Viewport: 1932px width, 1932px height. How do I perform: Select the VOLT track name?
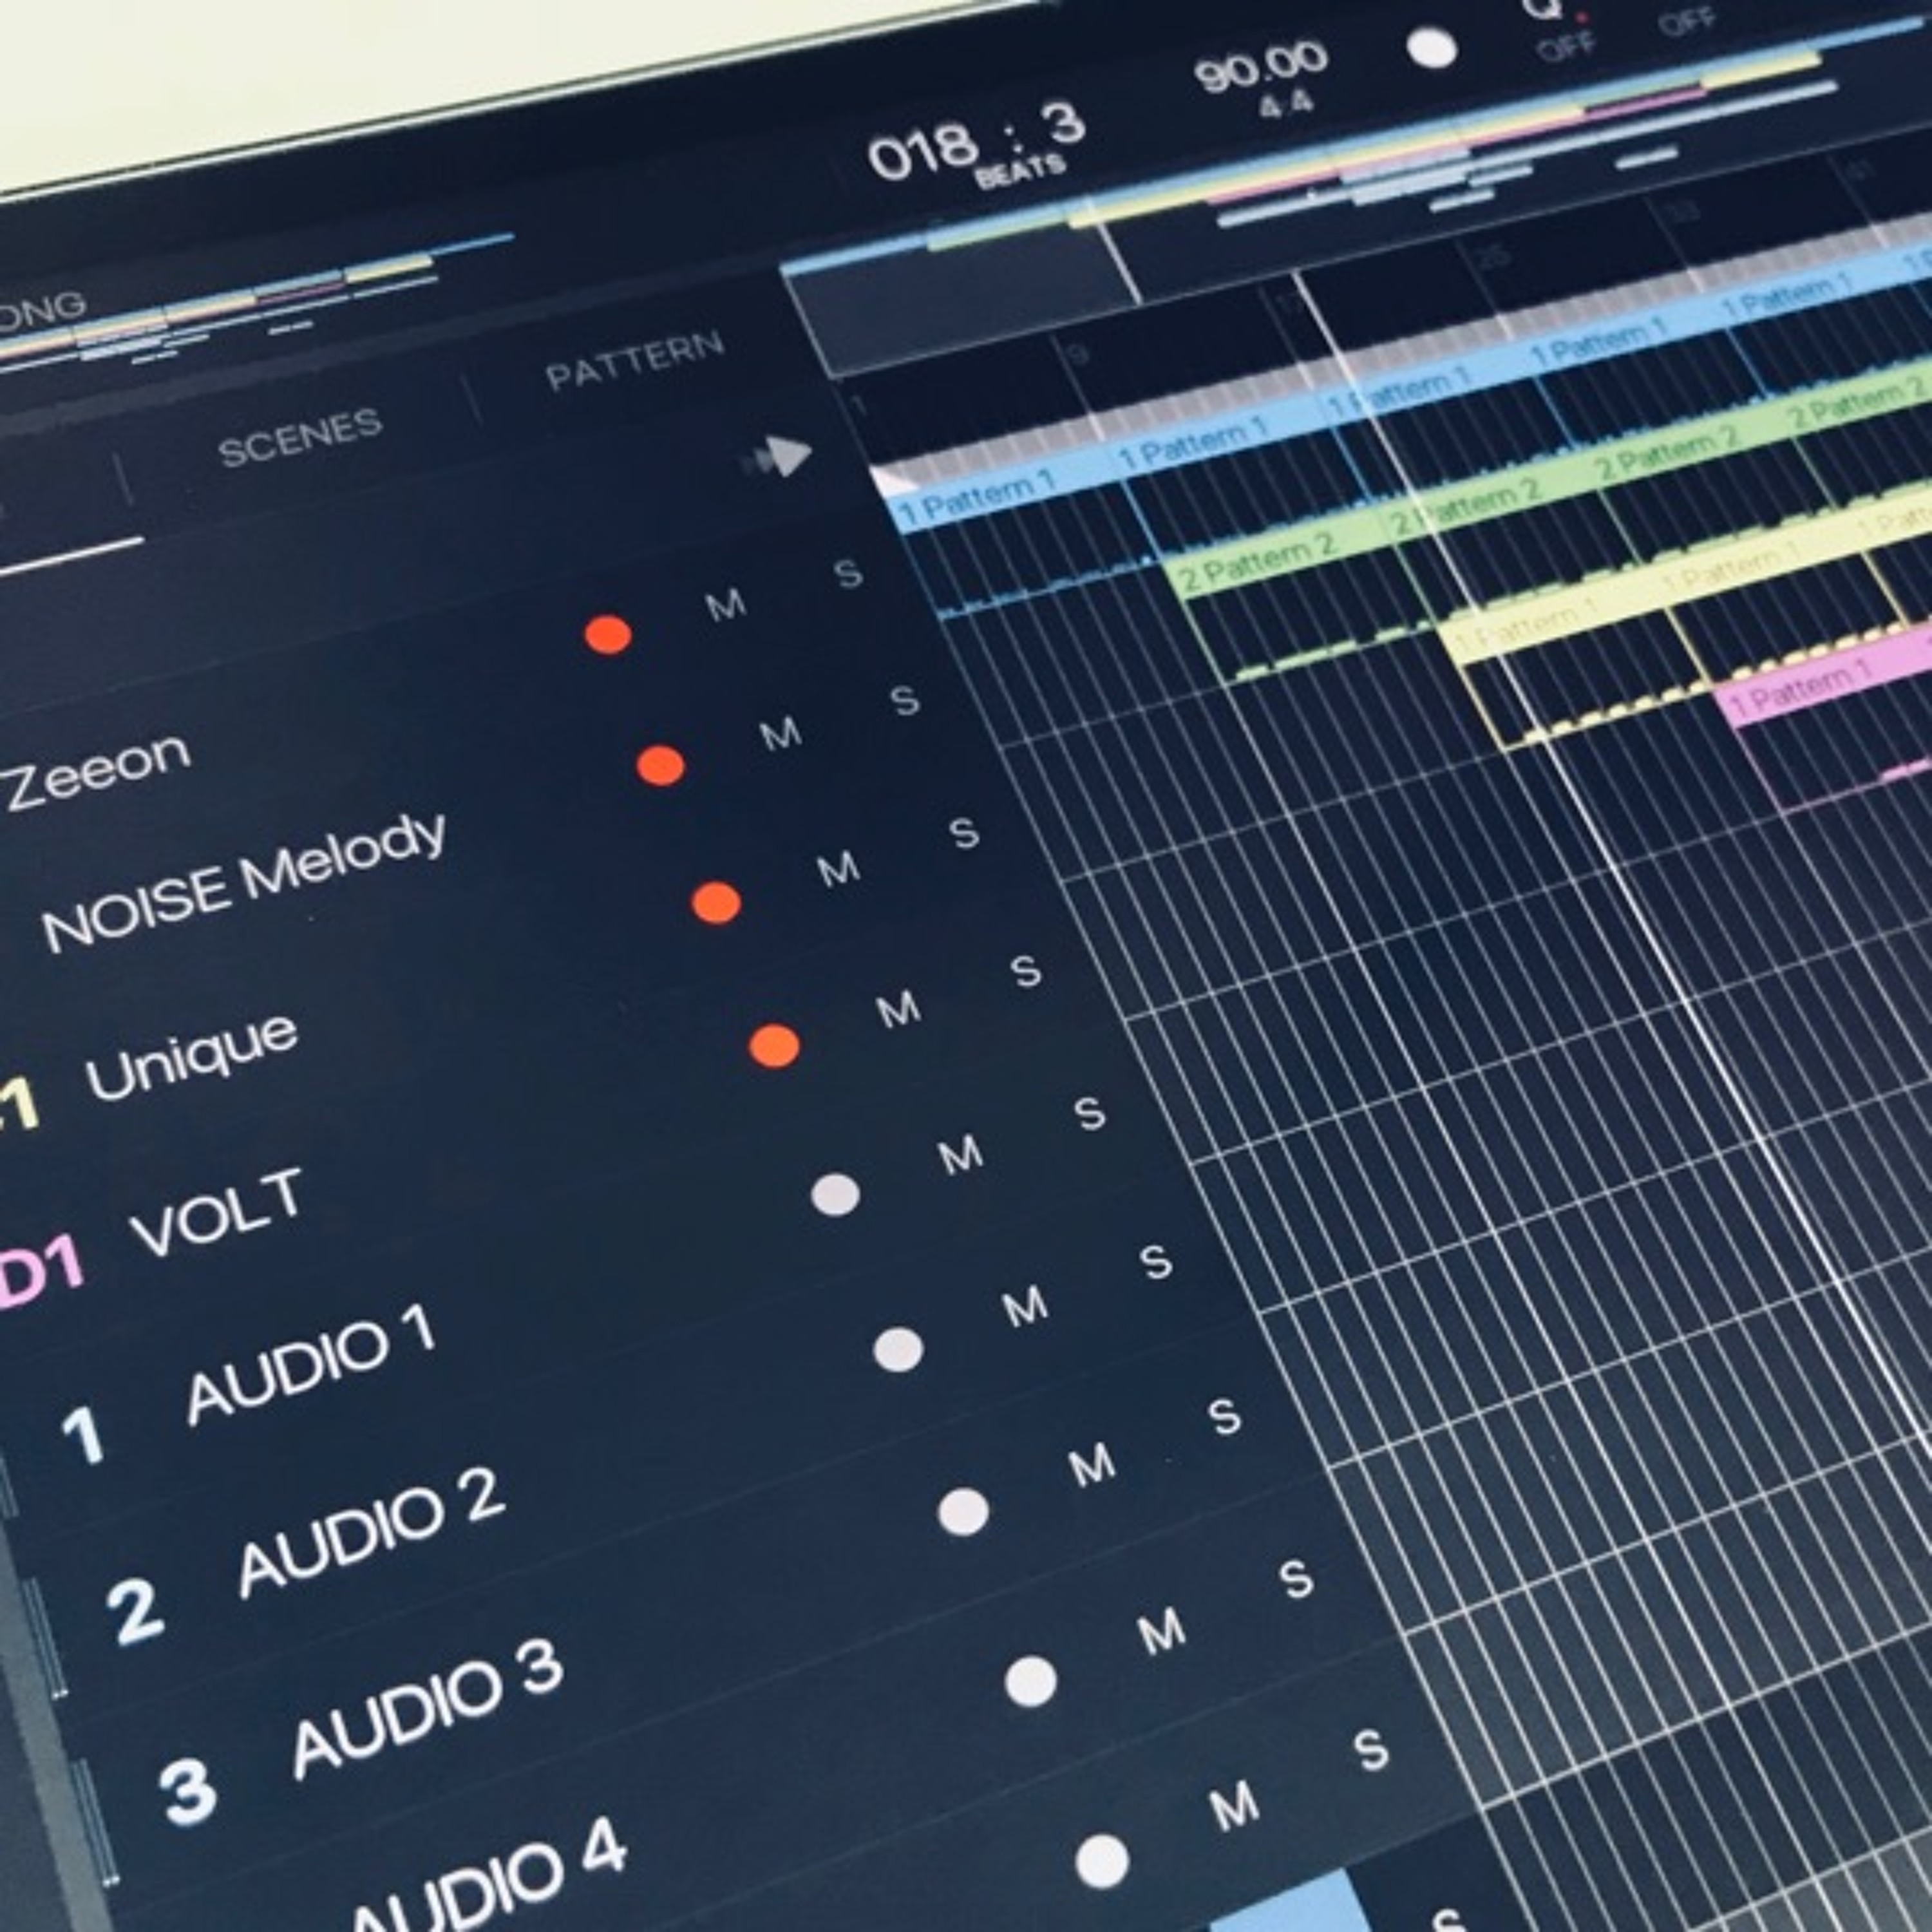point(218,1212)
